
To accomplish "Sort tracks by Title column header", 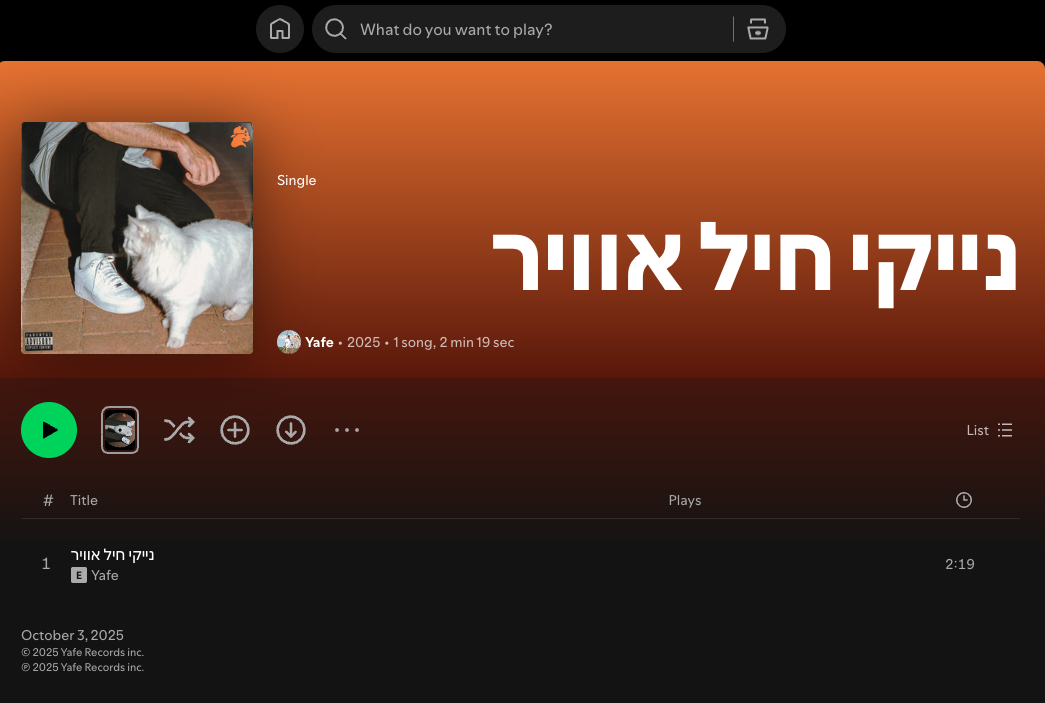I will [x=84, y=500].
